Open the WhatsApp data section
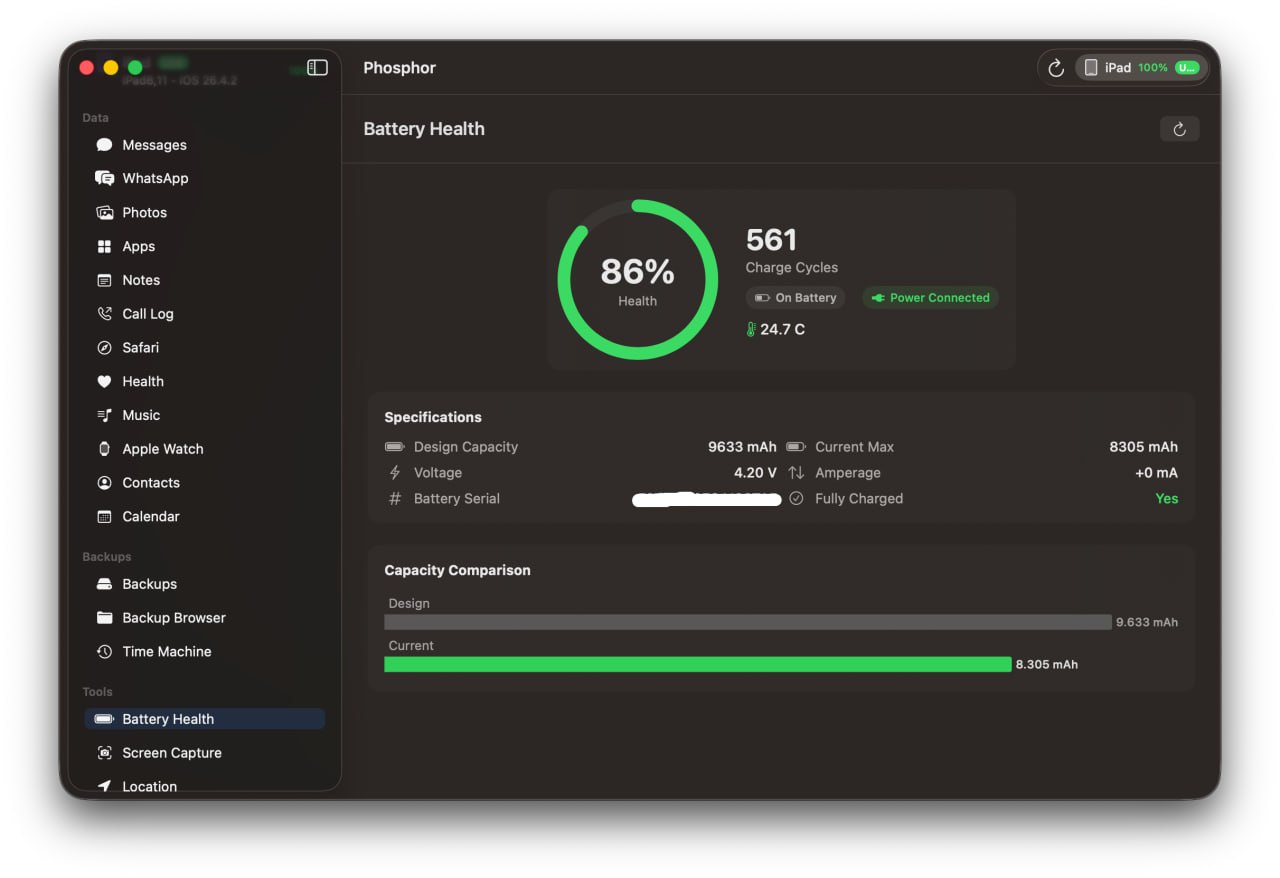 (204, 178)
